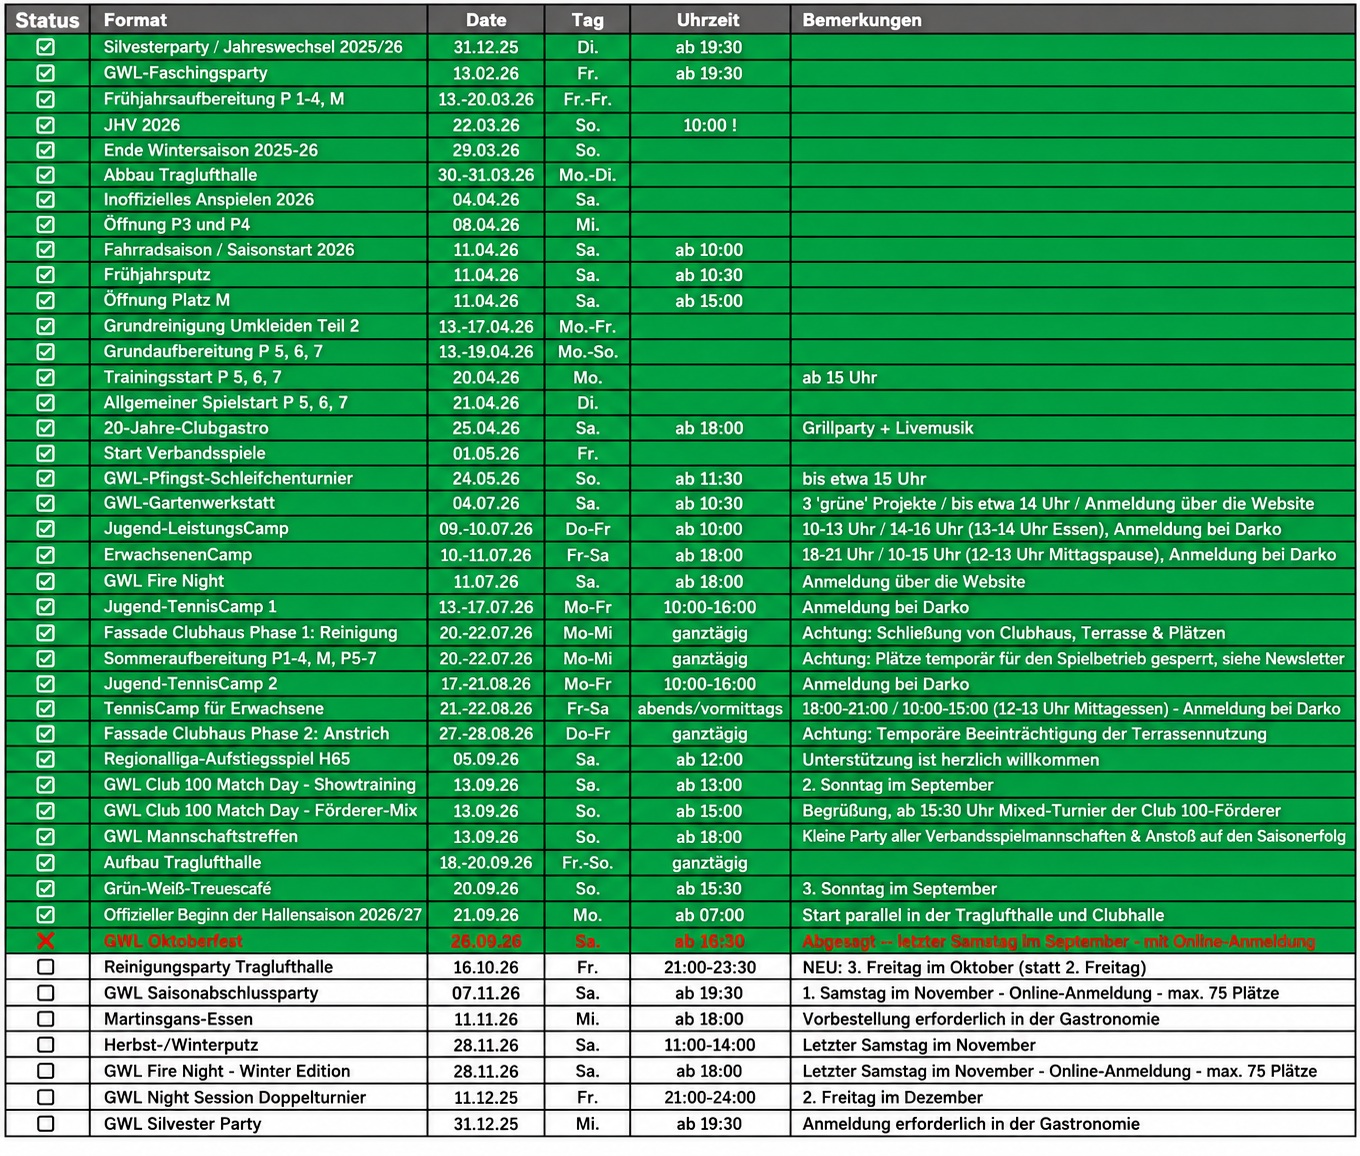This screenshot has height=1156, width=1360.
Task: Tick the Martinsgans-Essen checkbox
Action: 46,1019
